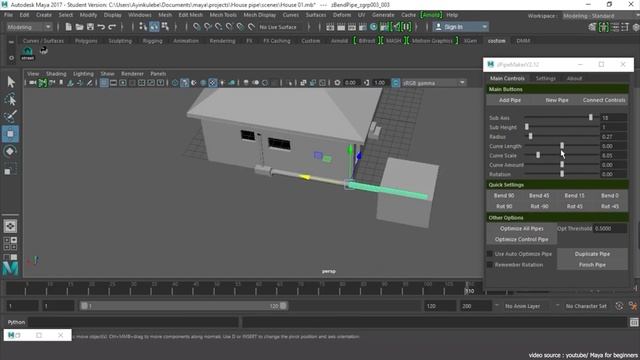The image size is (640, 360).
Task: Enable Use Auto Optimize Pipe checkbox
Action: pyautogui.click(x=489, y=254)
